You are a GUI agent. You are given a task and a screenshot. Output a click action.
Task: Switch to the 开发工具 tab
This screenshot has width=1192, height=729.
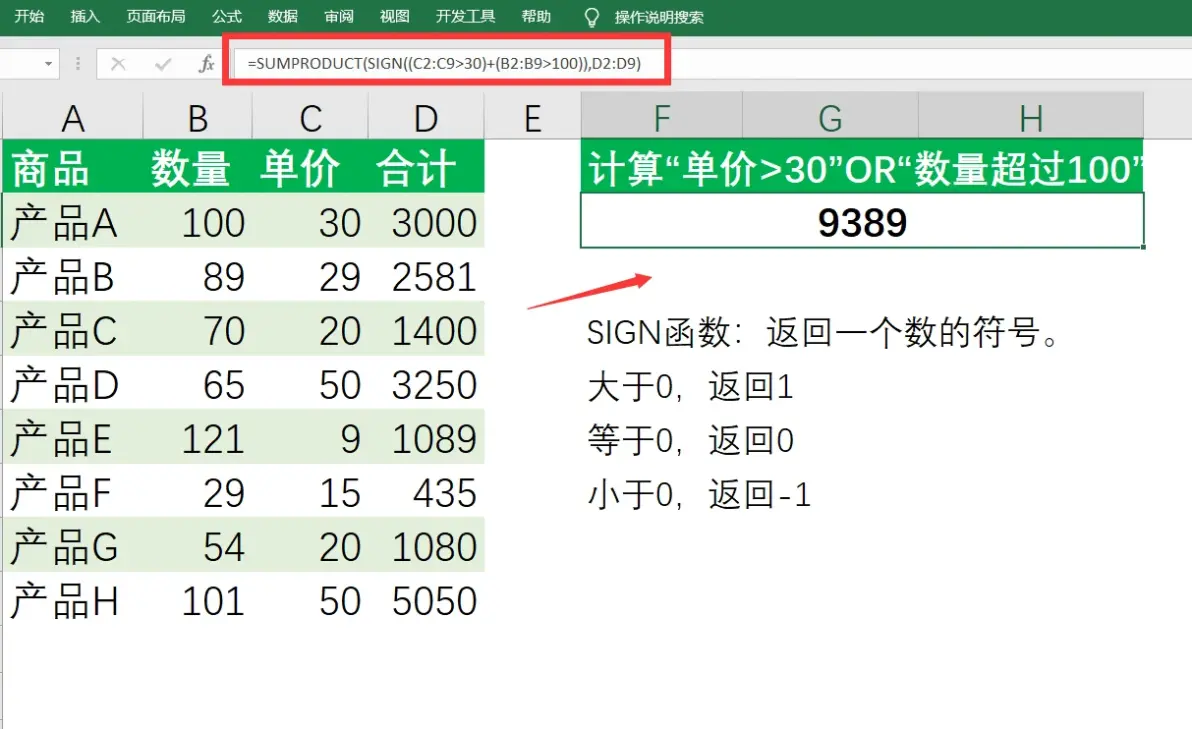click(x=465, y=16)
